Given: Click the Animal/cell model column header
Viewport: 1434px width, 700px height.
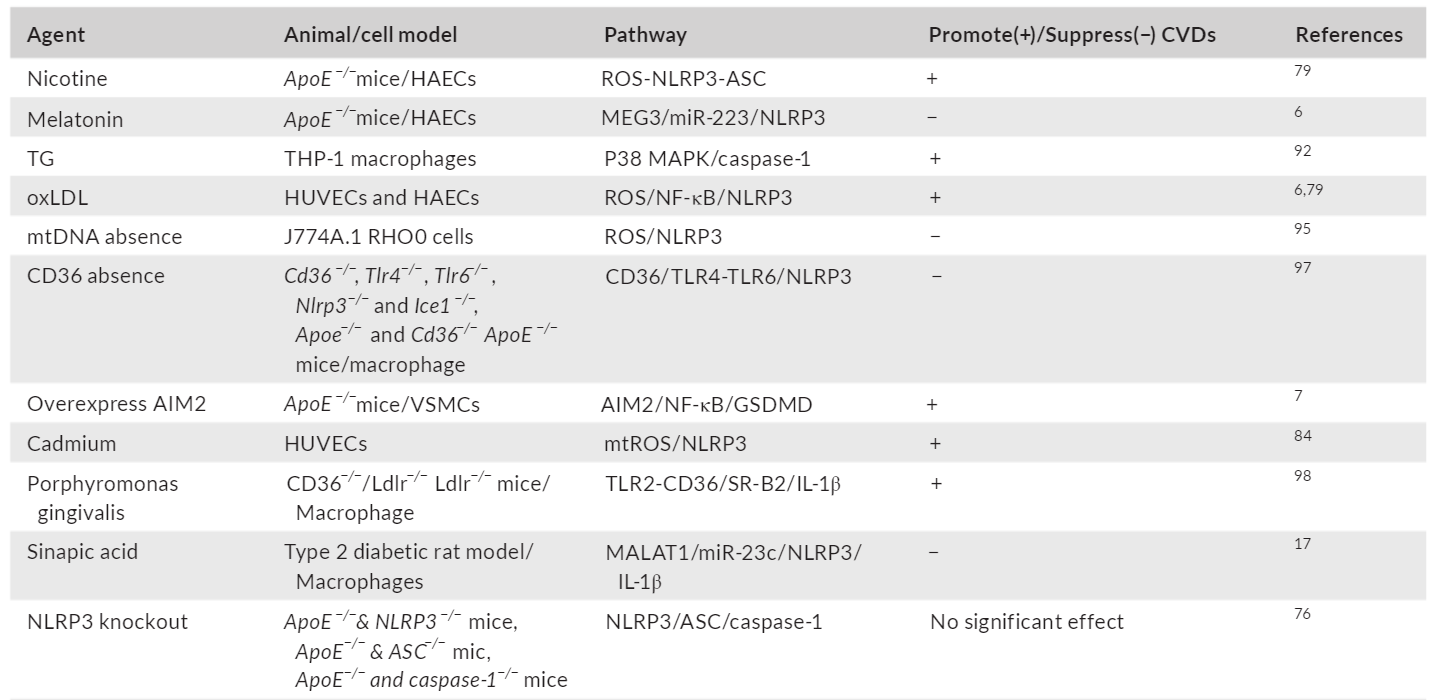Looking at the screenshot, I should pyautogui.click(x=370, y=35).
